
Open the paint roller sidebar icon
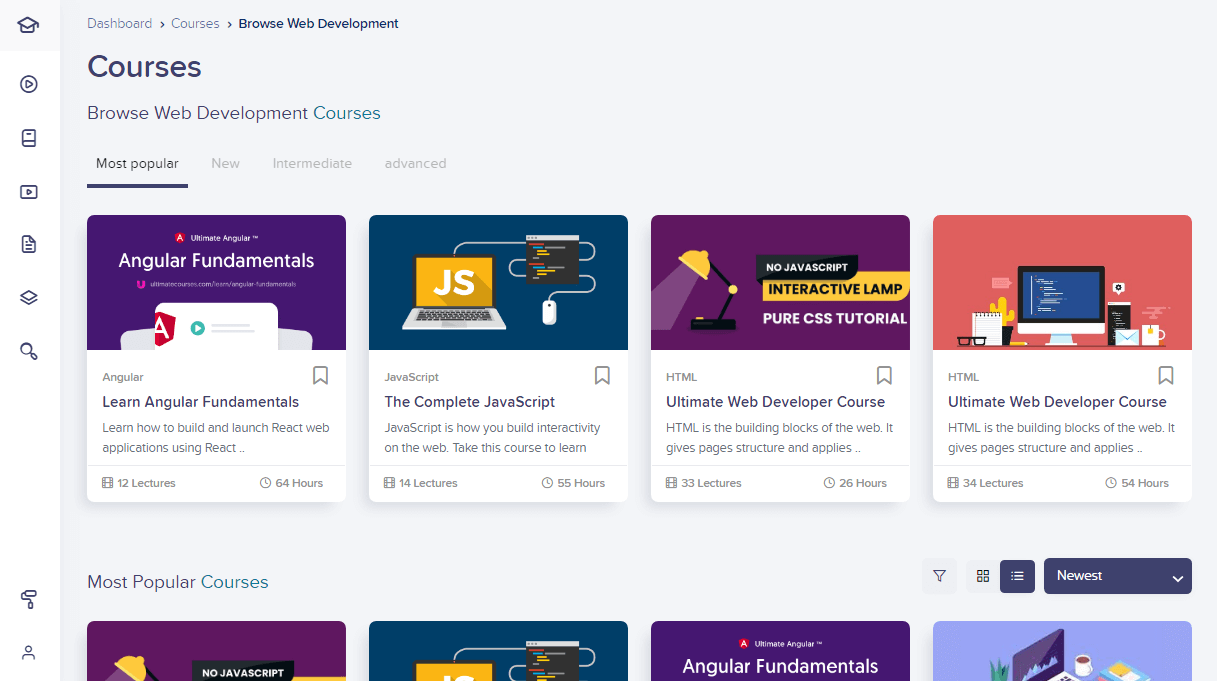[x=29, y=599]
